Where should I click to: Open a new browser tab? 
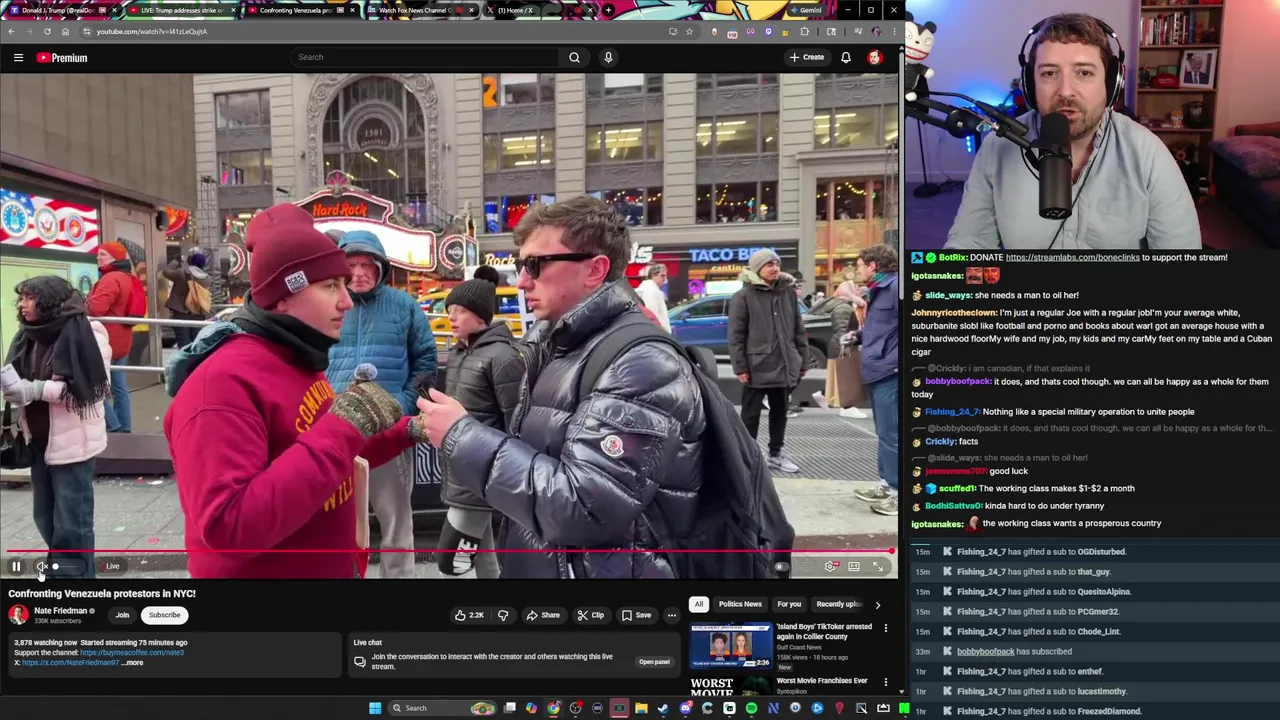[x=608, y=10]
